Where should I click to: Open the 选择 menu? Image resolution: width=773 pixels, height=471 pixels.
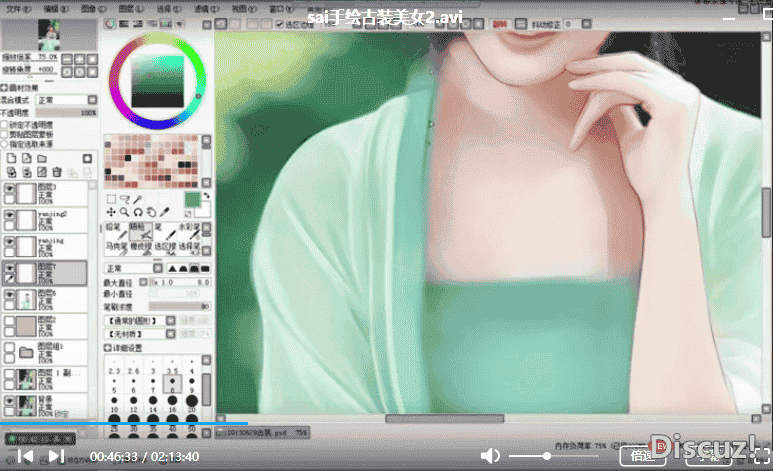[169, 8]
